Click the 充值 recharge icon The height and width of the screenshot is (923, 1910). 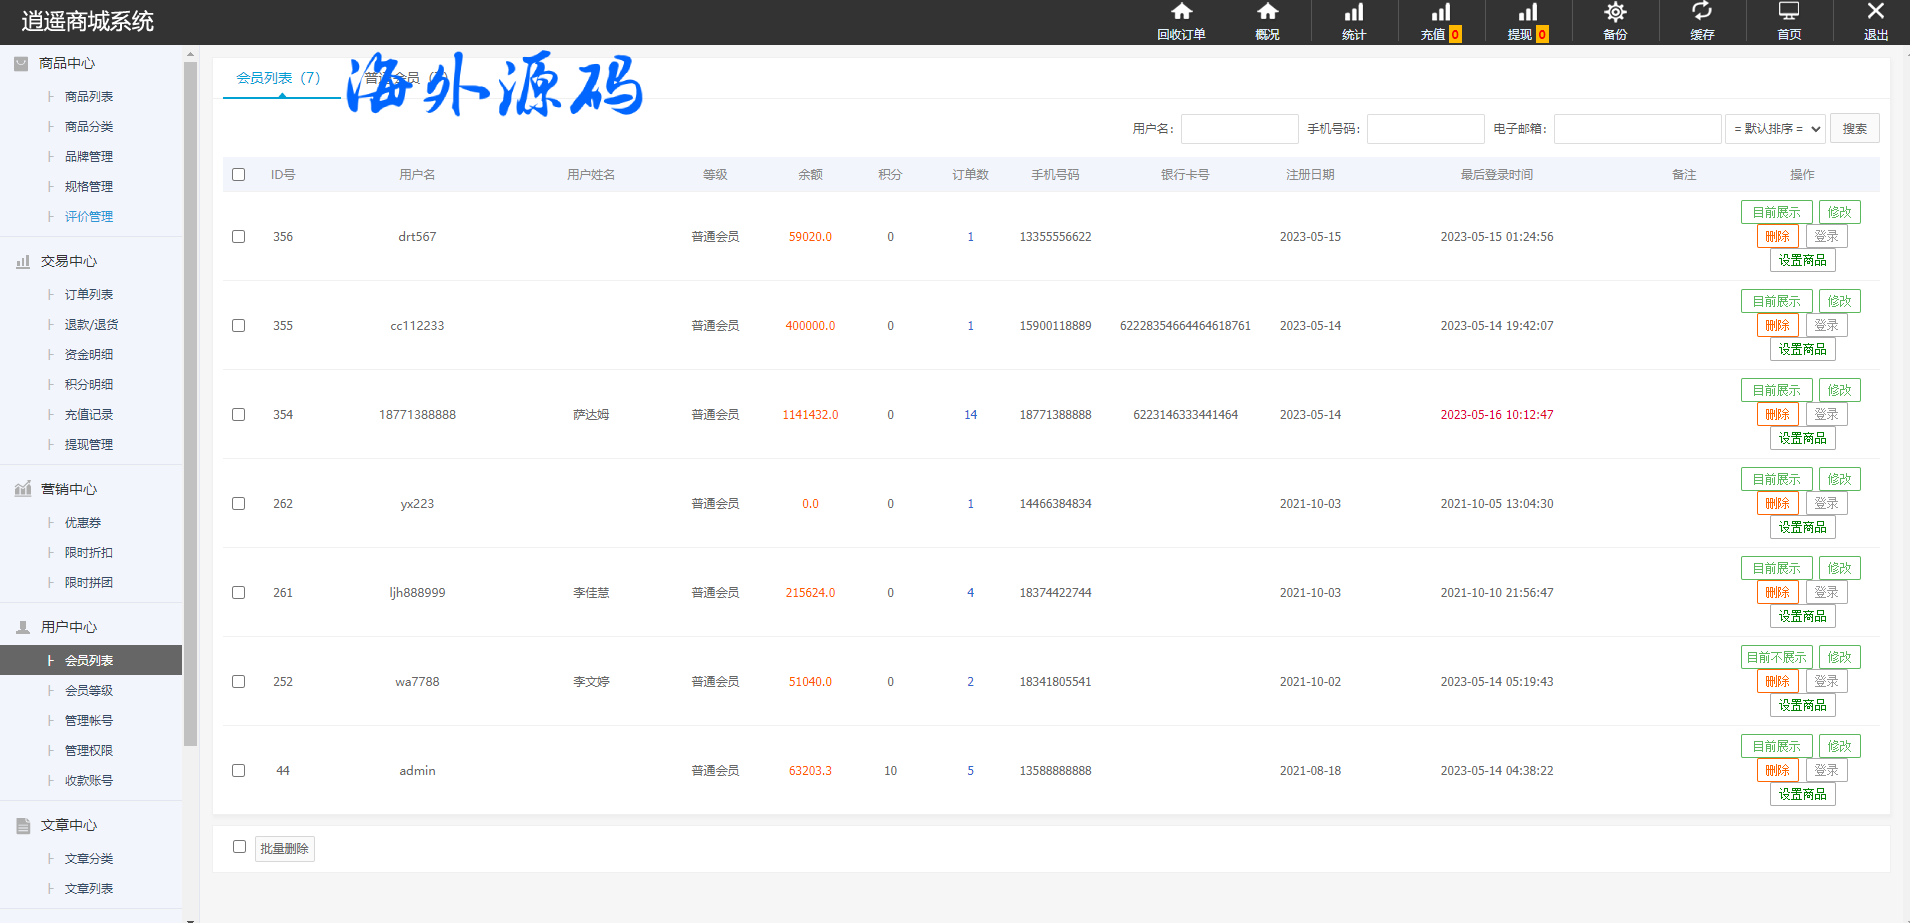[1440, 14]
